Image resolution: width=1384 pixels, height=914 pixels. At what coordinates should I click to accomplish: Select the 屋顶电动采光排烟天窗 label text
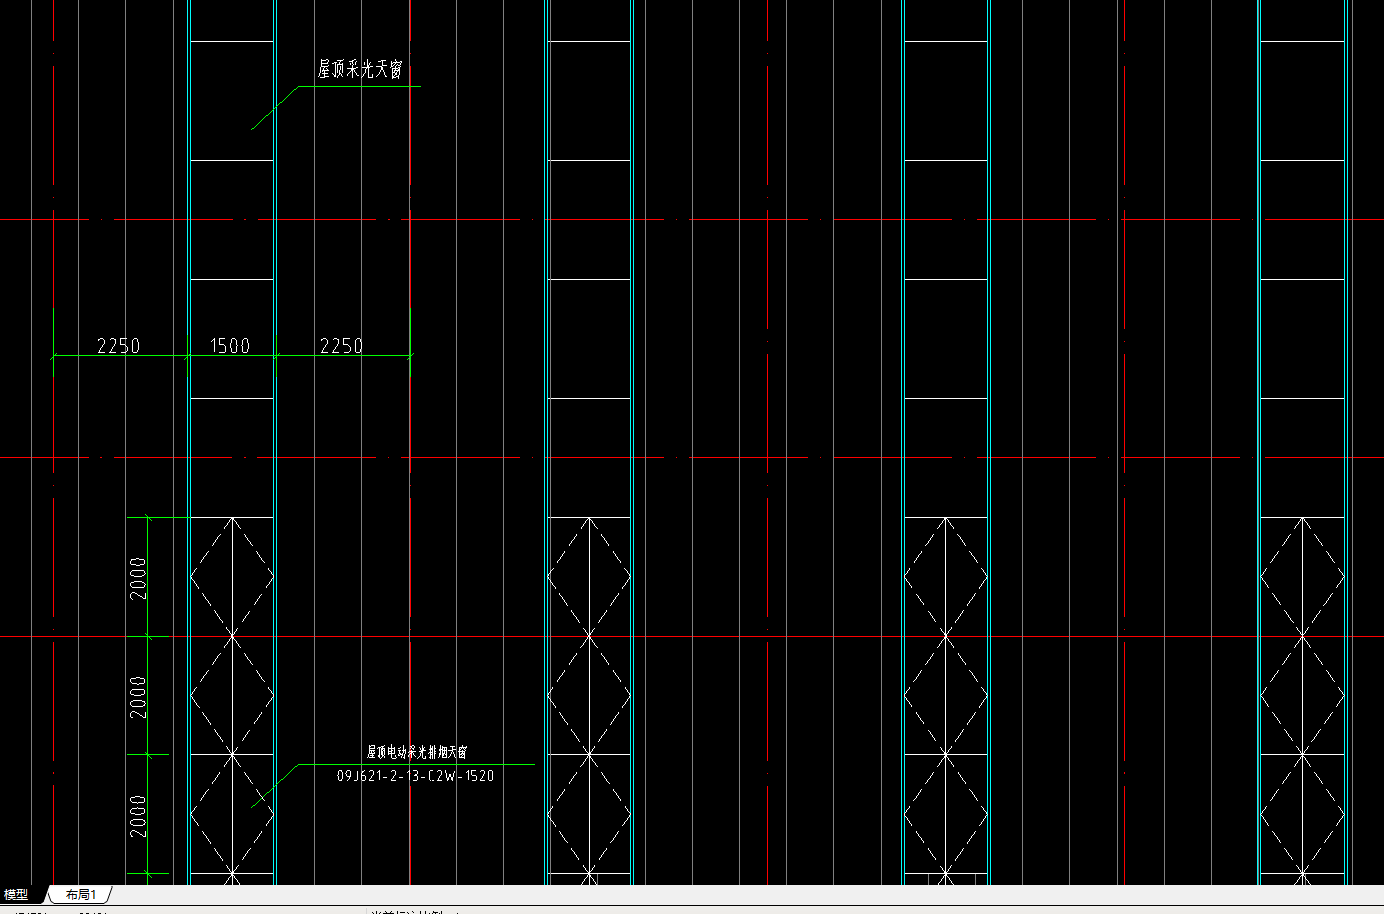pyautogui.click(x=416, y=752)
